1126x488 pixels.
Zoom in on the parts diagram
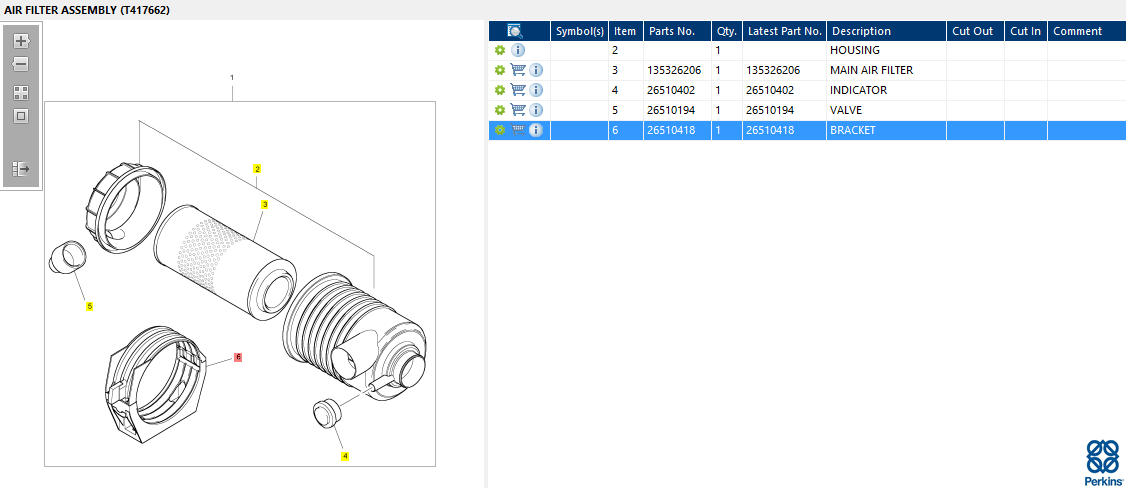[20, 42]
